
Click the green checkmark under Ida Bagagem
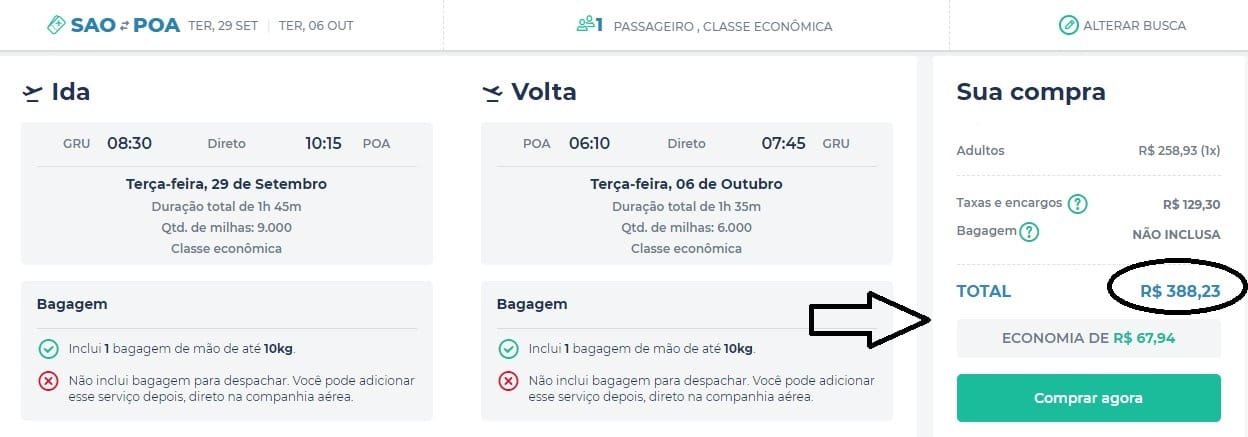coord(48,349)
